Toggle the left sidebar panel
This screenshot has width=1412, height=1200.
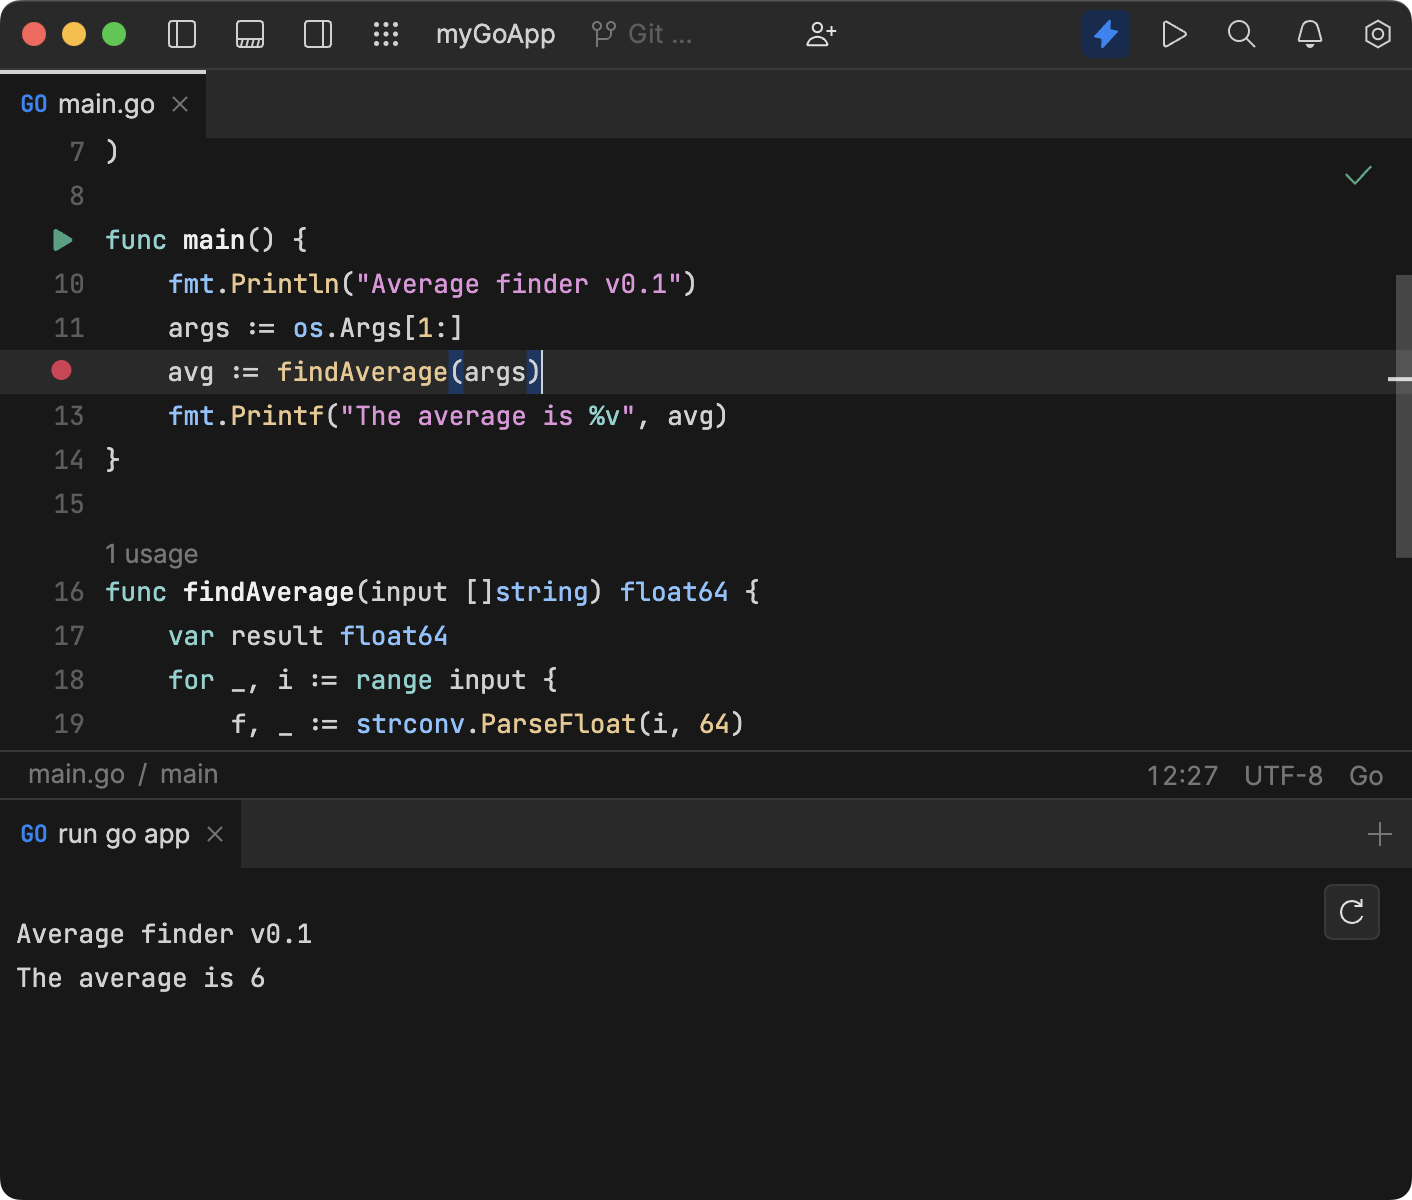pos(181,33)
